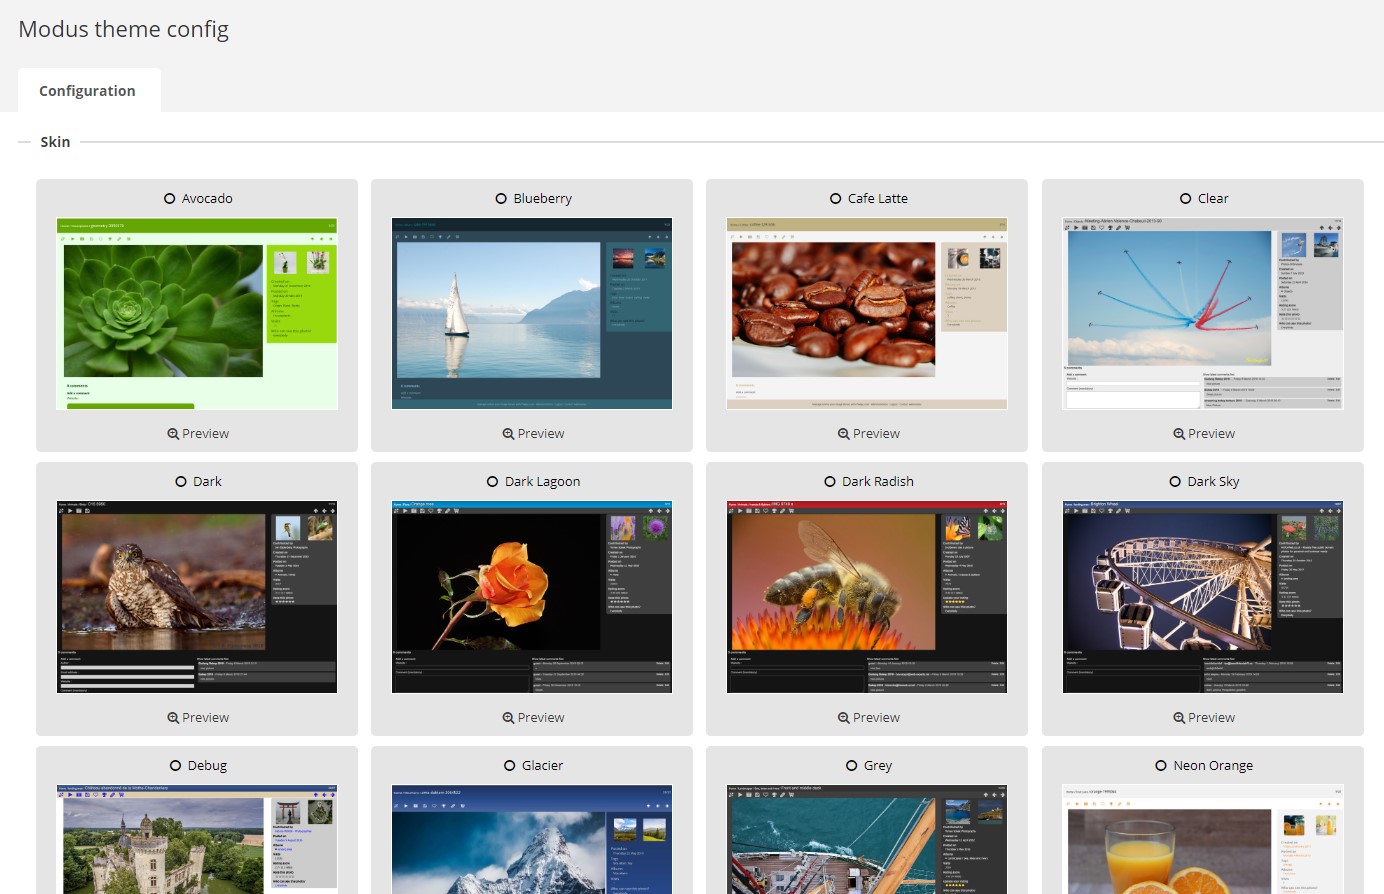
Task: Click the magnifier icon under Clear
Action: [x=1179, y=434]
